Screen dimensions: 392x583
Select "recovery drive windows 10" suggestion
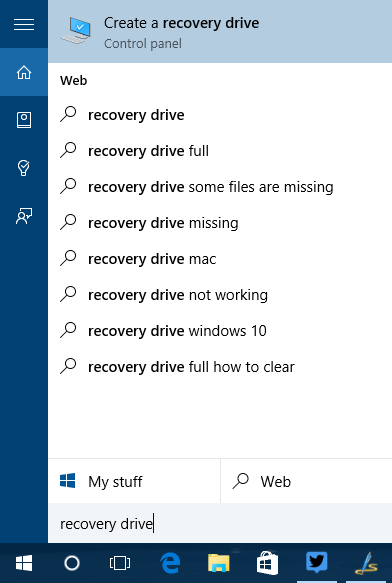click(220, 331)
